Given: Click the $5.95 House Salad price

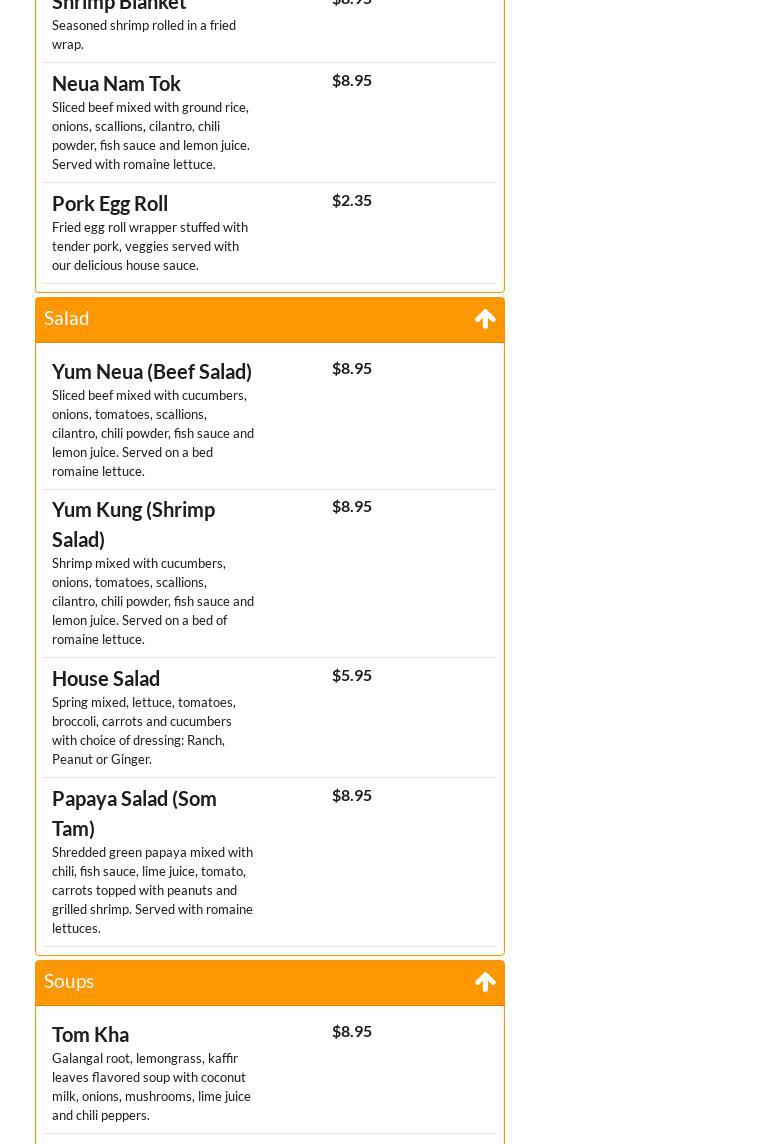Looking at the screenshot, I should click(352, 675).
